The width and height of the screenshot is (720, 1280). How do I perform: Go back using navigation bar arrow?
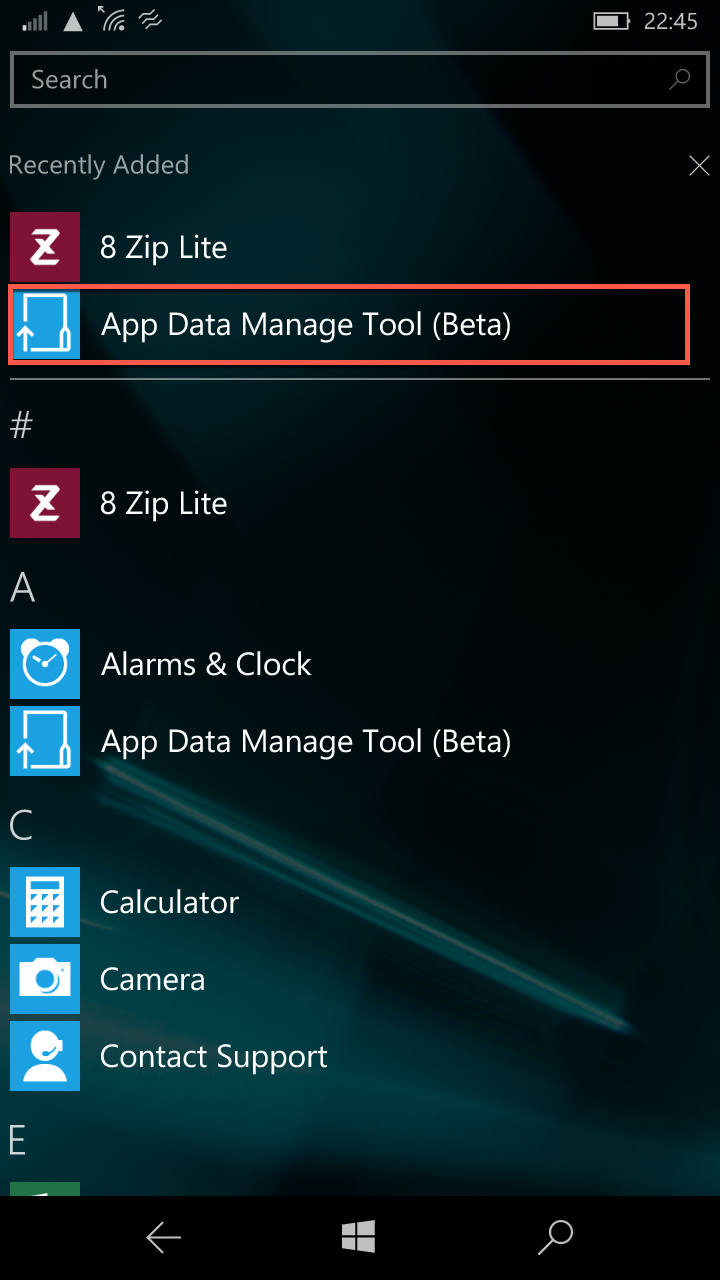(163, 1238)
